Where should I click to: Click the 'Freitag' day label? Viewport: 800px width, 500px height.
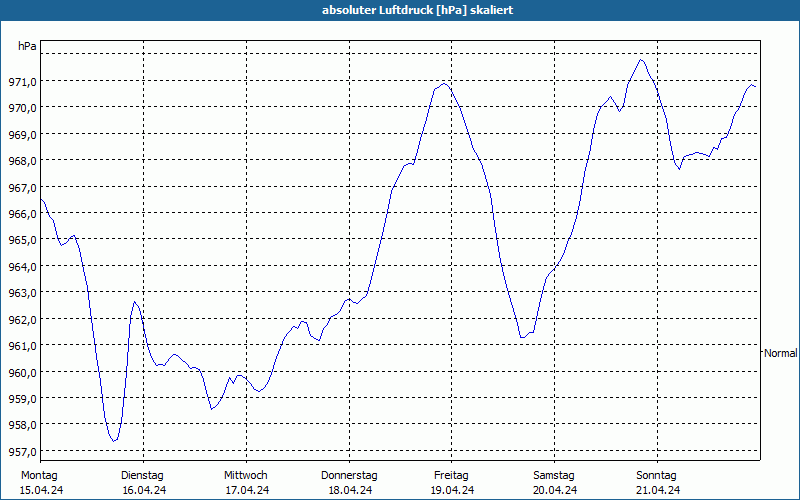click(x=451, y=475)
